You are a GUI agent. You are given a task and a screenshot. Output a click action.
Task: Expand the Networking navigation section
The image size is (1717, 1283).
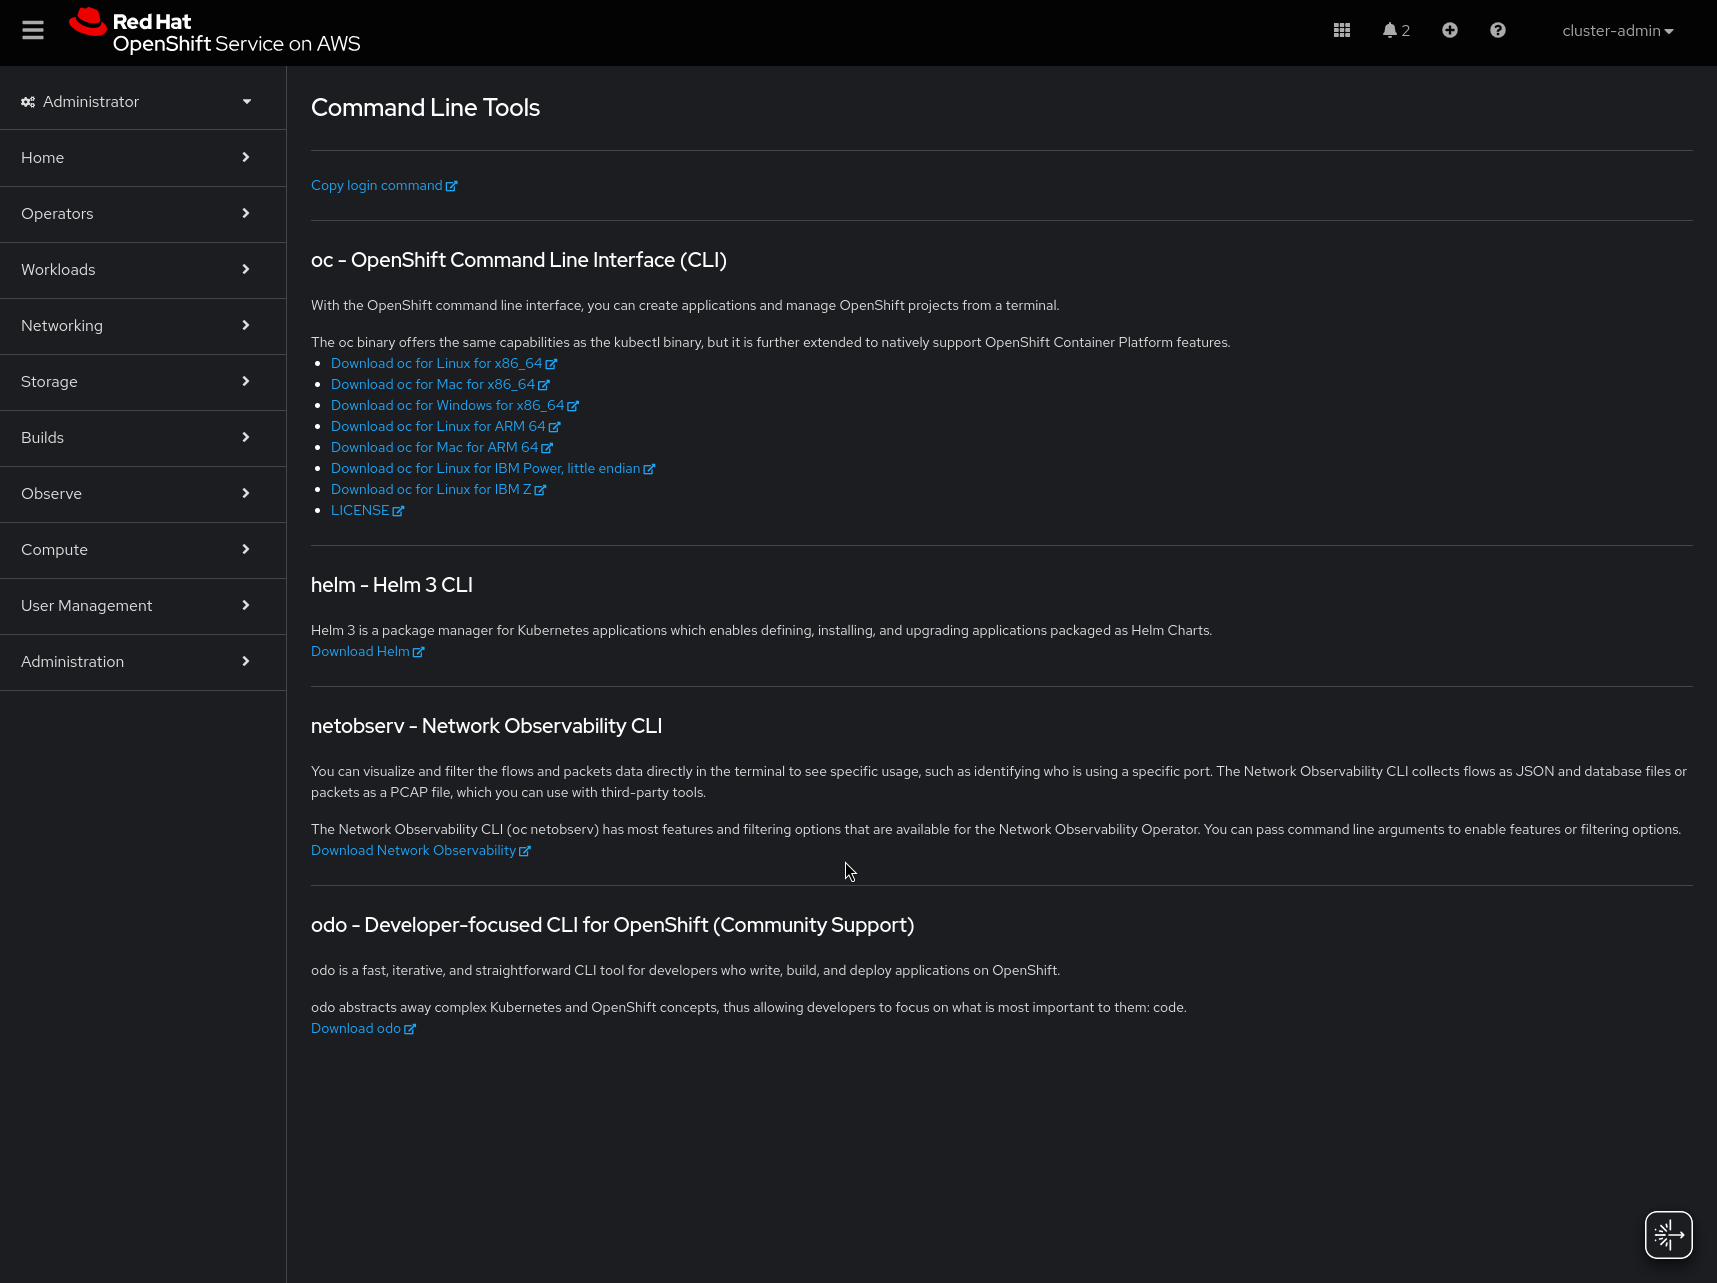click(x=143, y=326)
